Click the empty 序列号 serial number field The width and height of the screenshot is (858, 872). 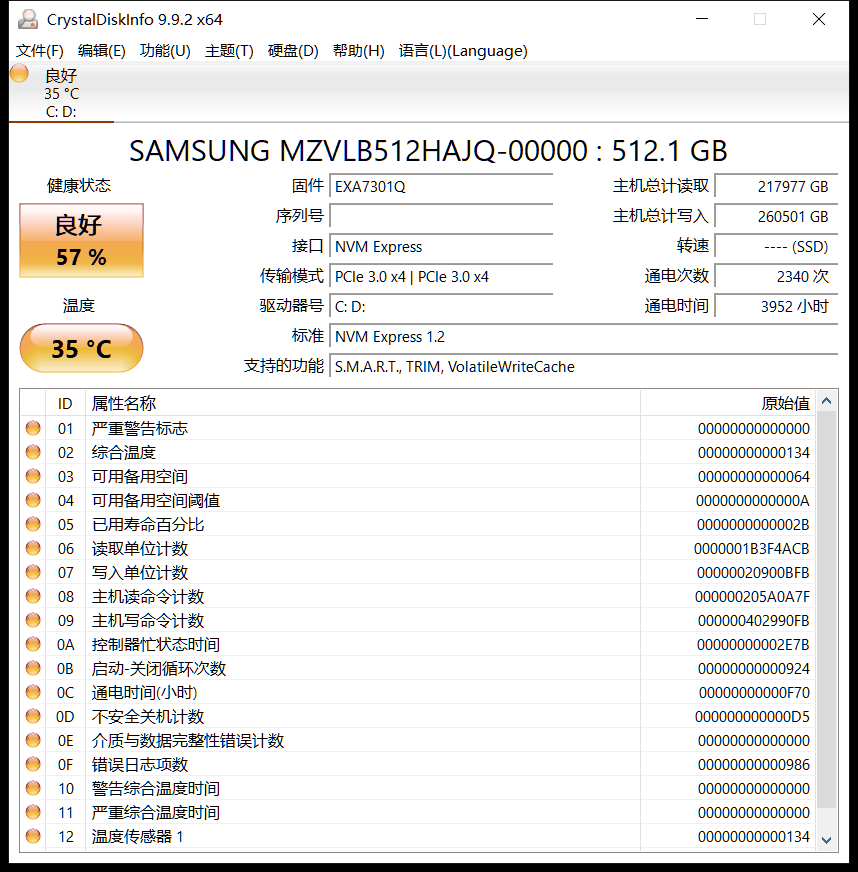[x=441, y=216]
